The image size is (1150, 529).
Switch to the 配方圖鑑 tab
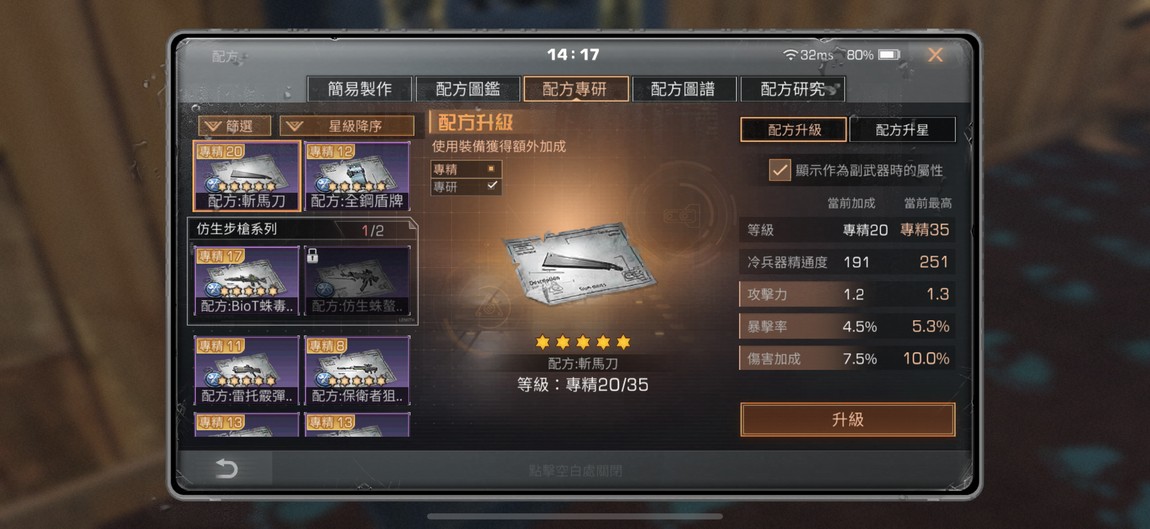468,90
